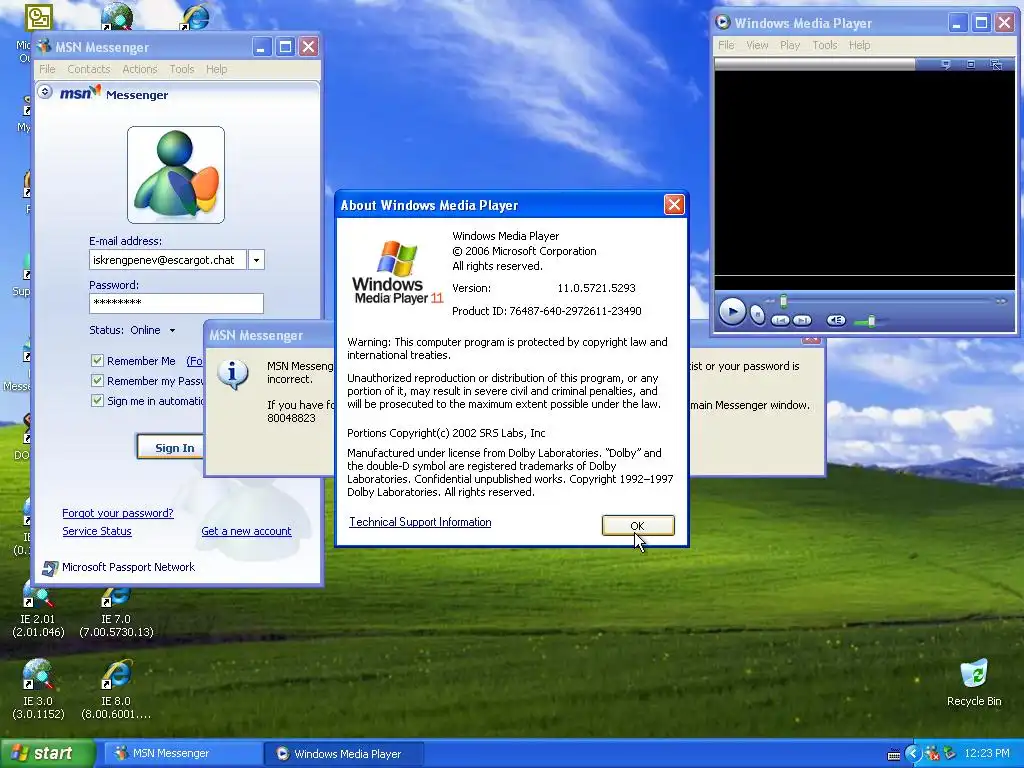Open Forgot your password link
Screen dimensions: 1024x768
pos(118,513)
